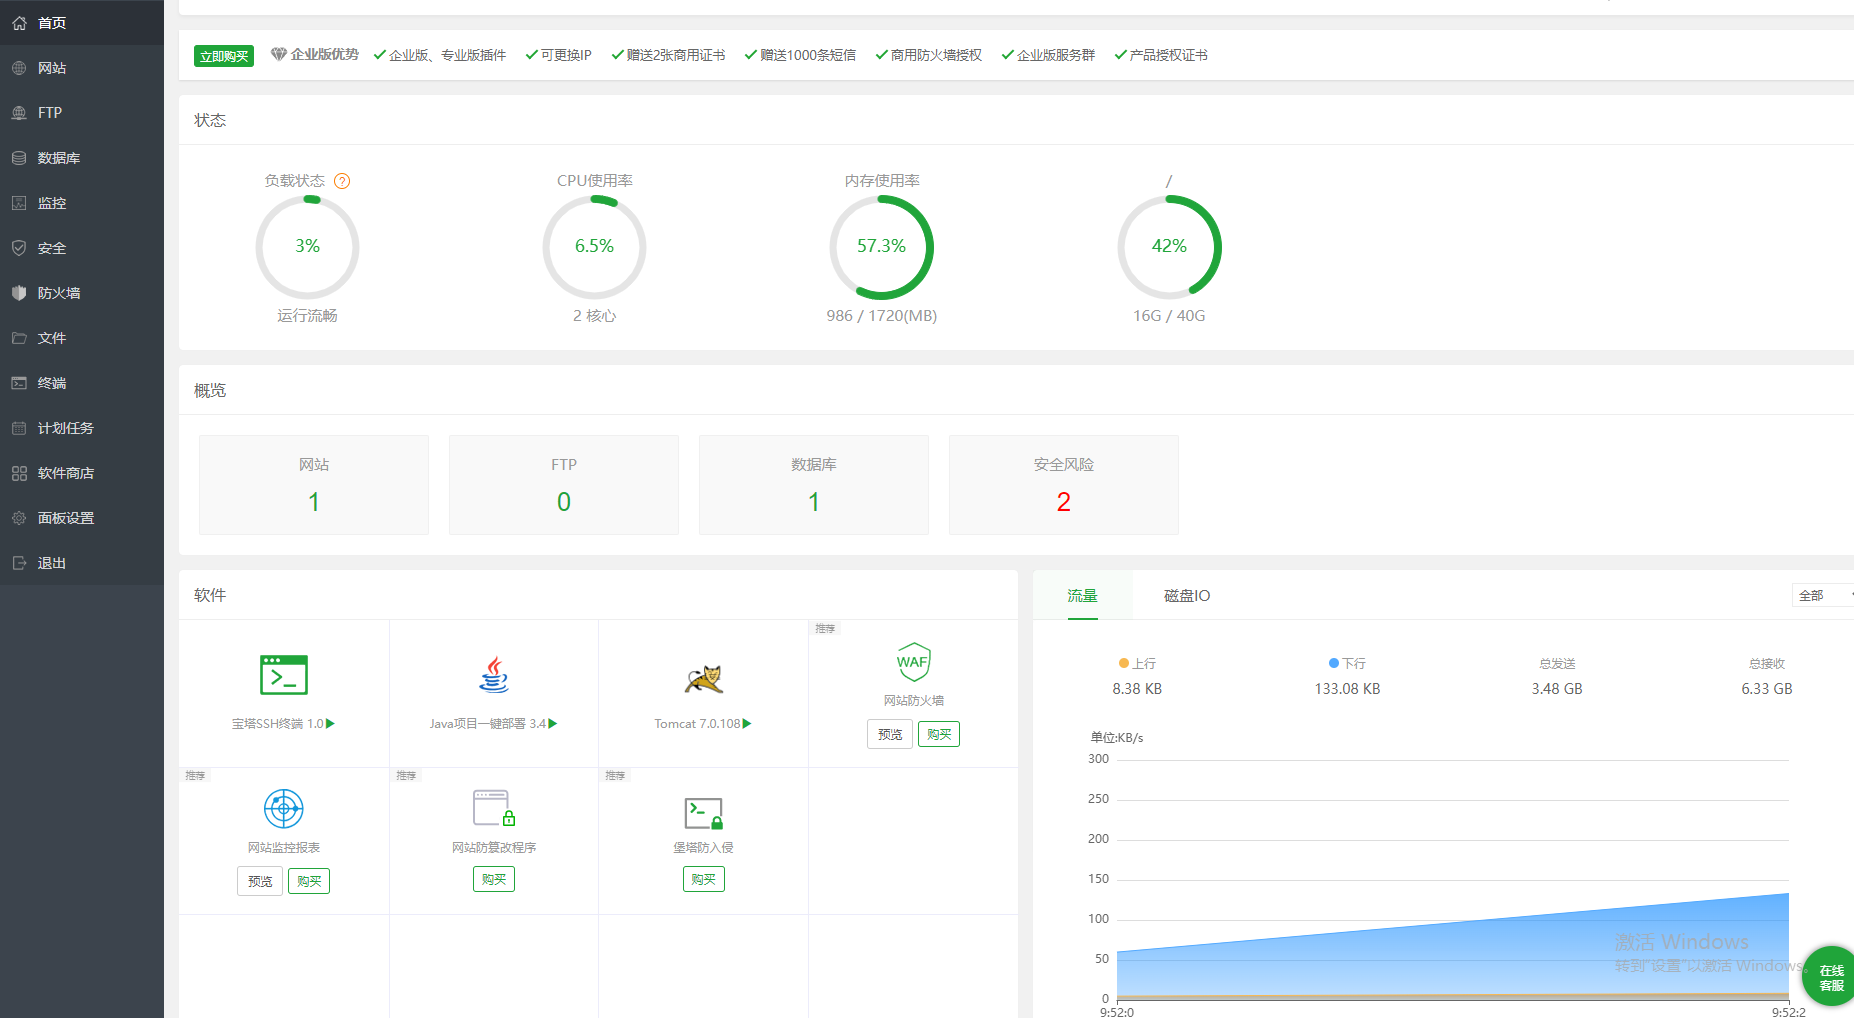This screenshot has width=1854, height=1018.
Task: Click the Tomcat 7.0.108 label
Action: pos(698,724)
